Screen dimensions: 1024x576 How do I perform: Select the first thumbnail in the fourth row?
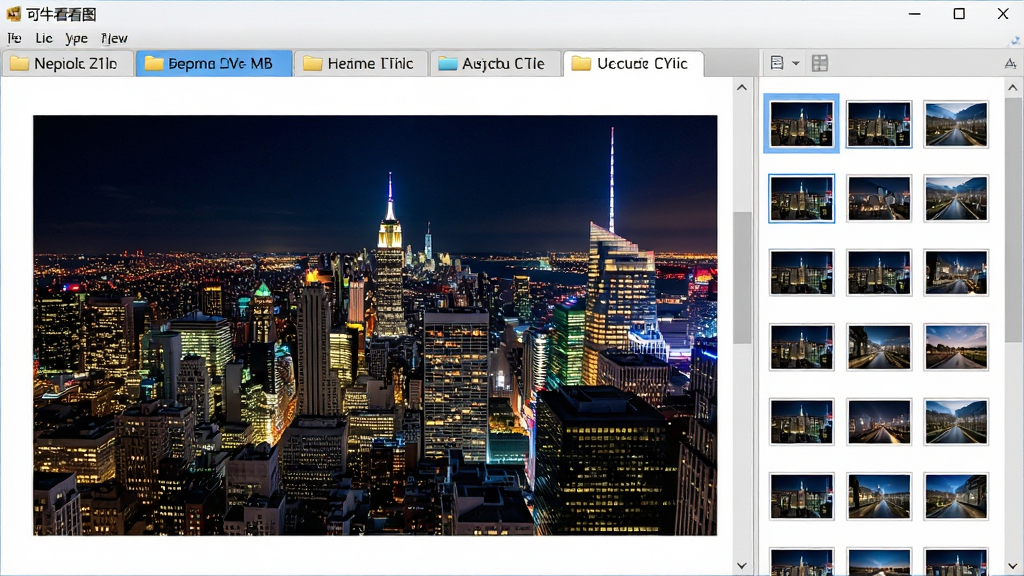point(801,347)
